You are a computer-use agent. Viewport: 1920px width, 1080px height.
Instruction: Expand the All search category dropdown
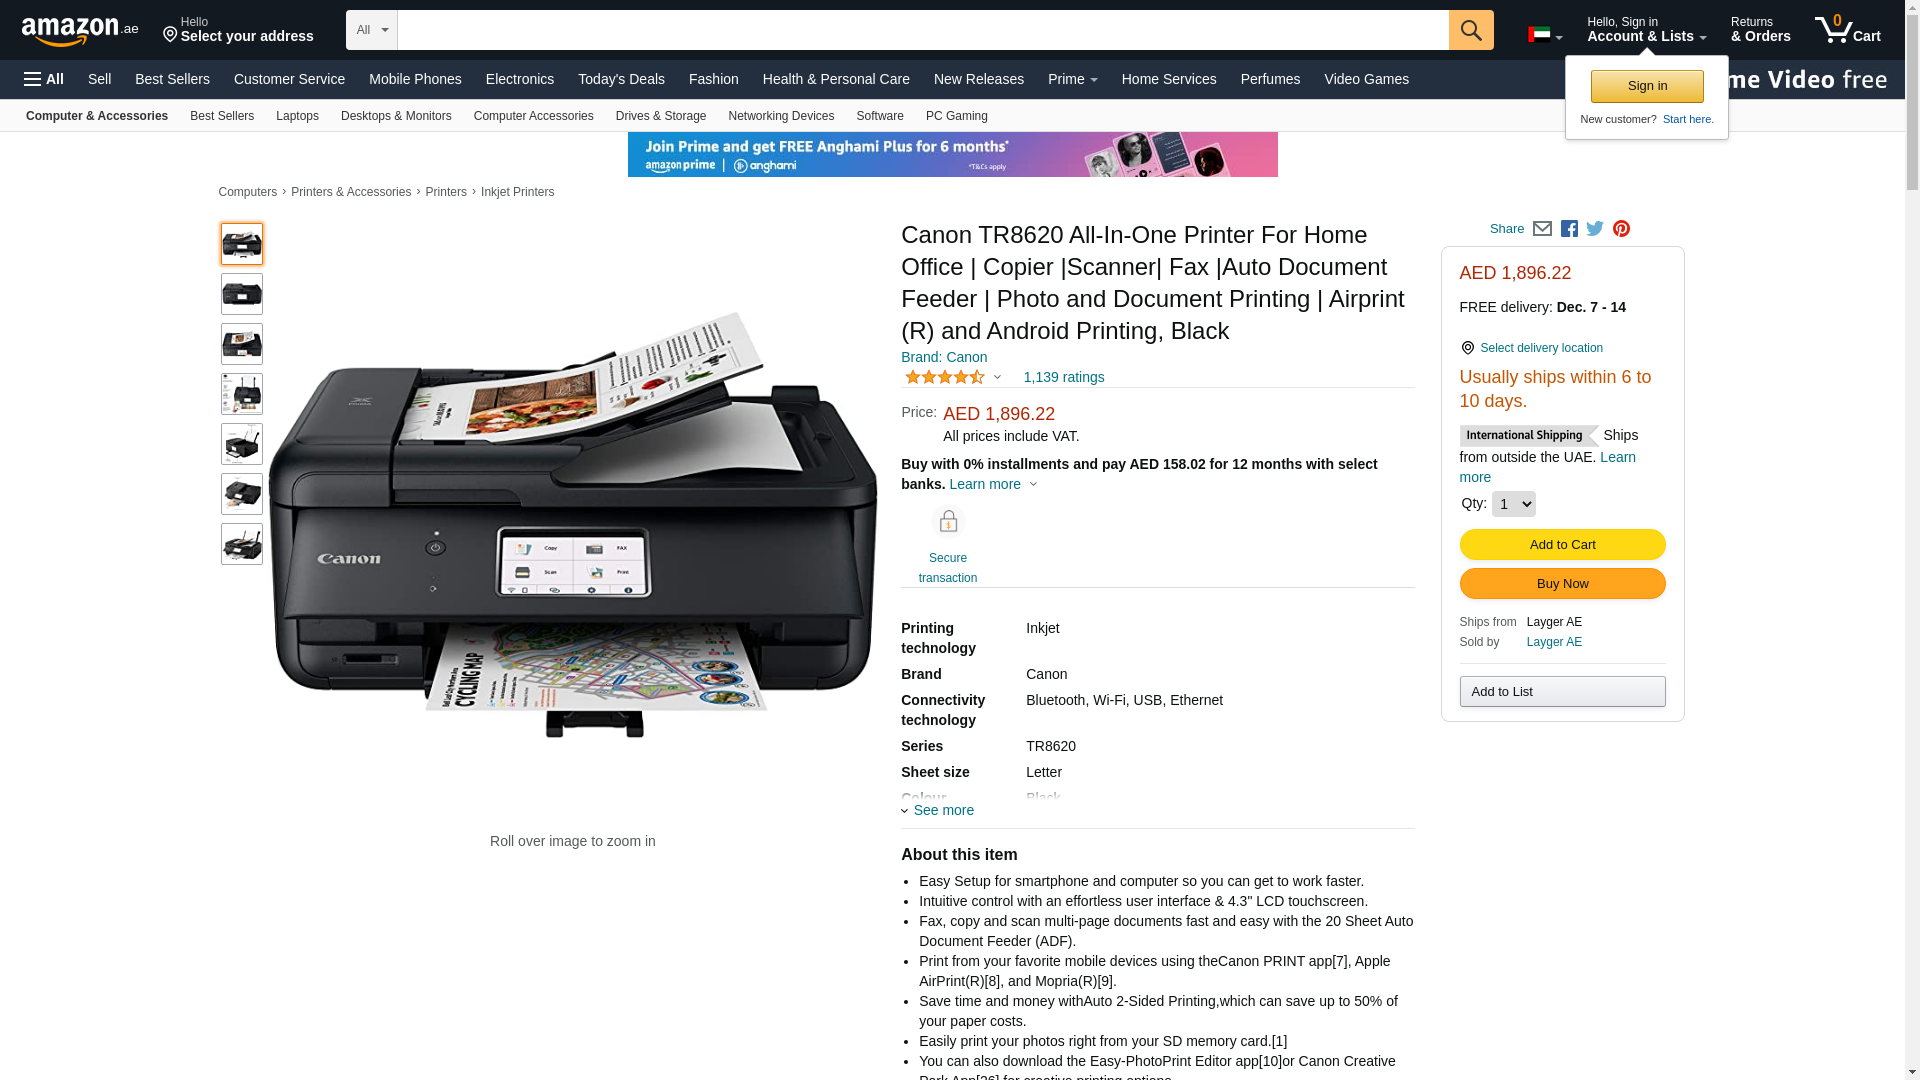click(372, 30)
